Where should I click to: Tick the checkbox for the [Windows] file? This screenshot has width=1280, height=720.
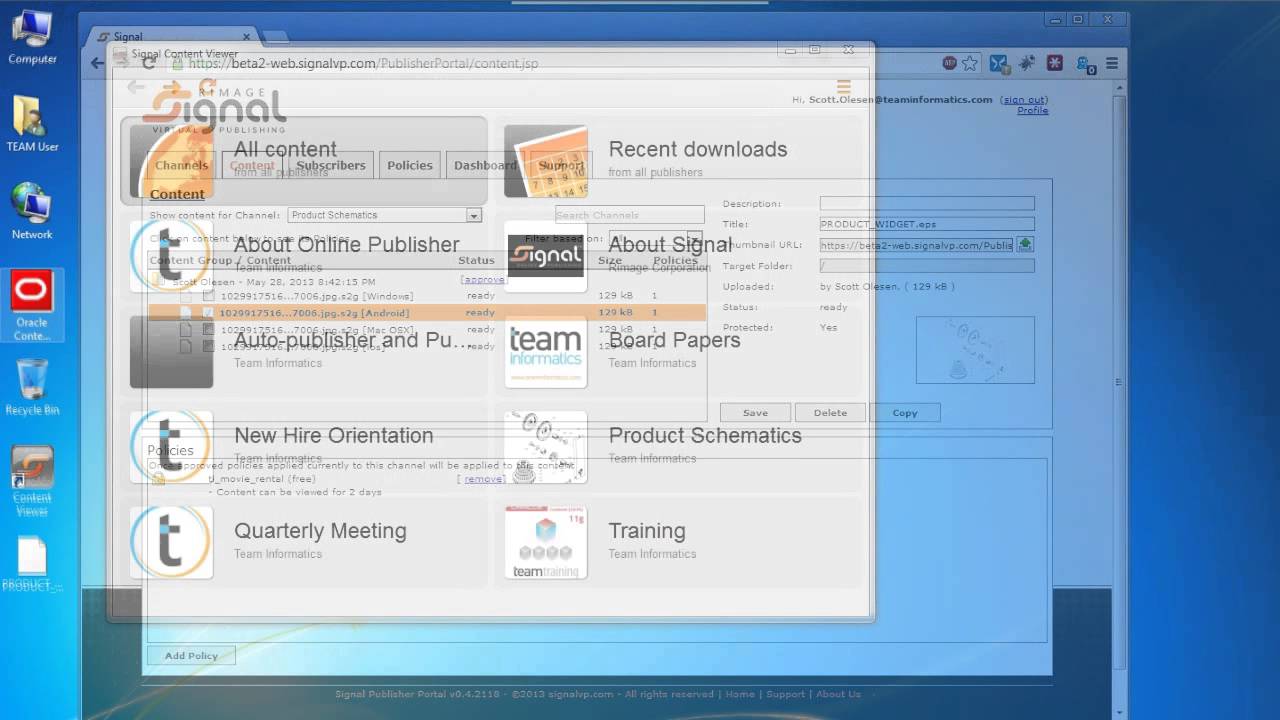[208, 296]
